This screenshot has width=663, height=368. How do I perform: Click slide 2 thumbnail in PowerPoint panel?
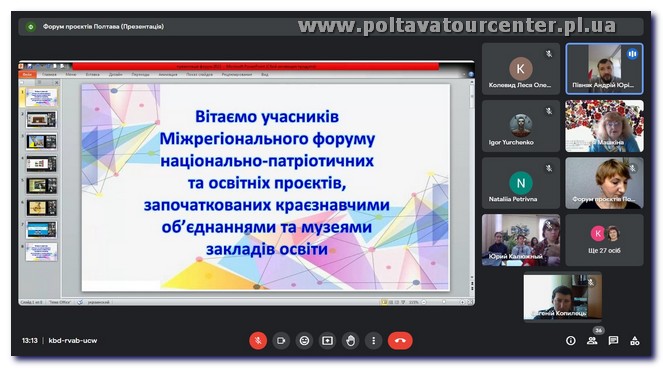(41, 119)
